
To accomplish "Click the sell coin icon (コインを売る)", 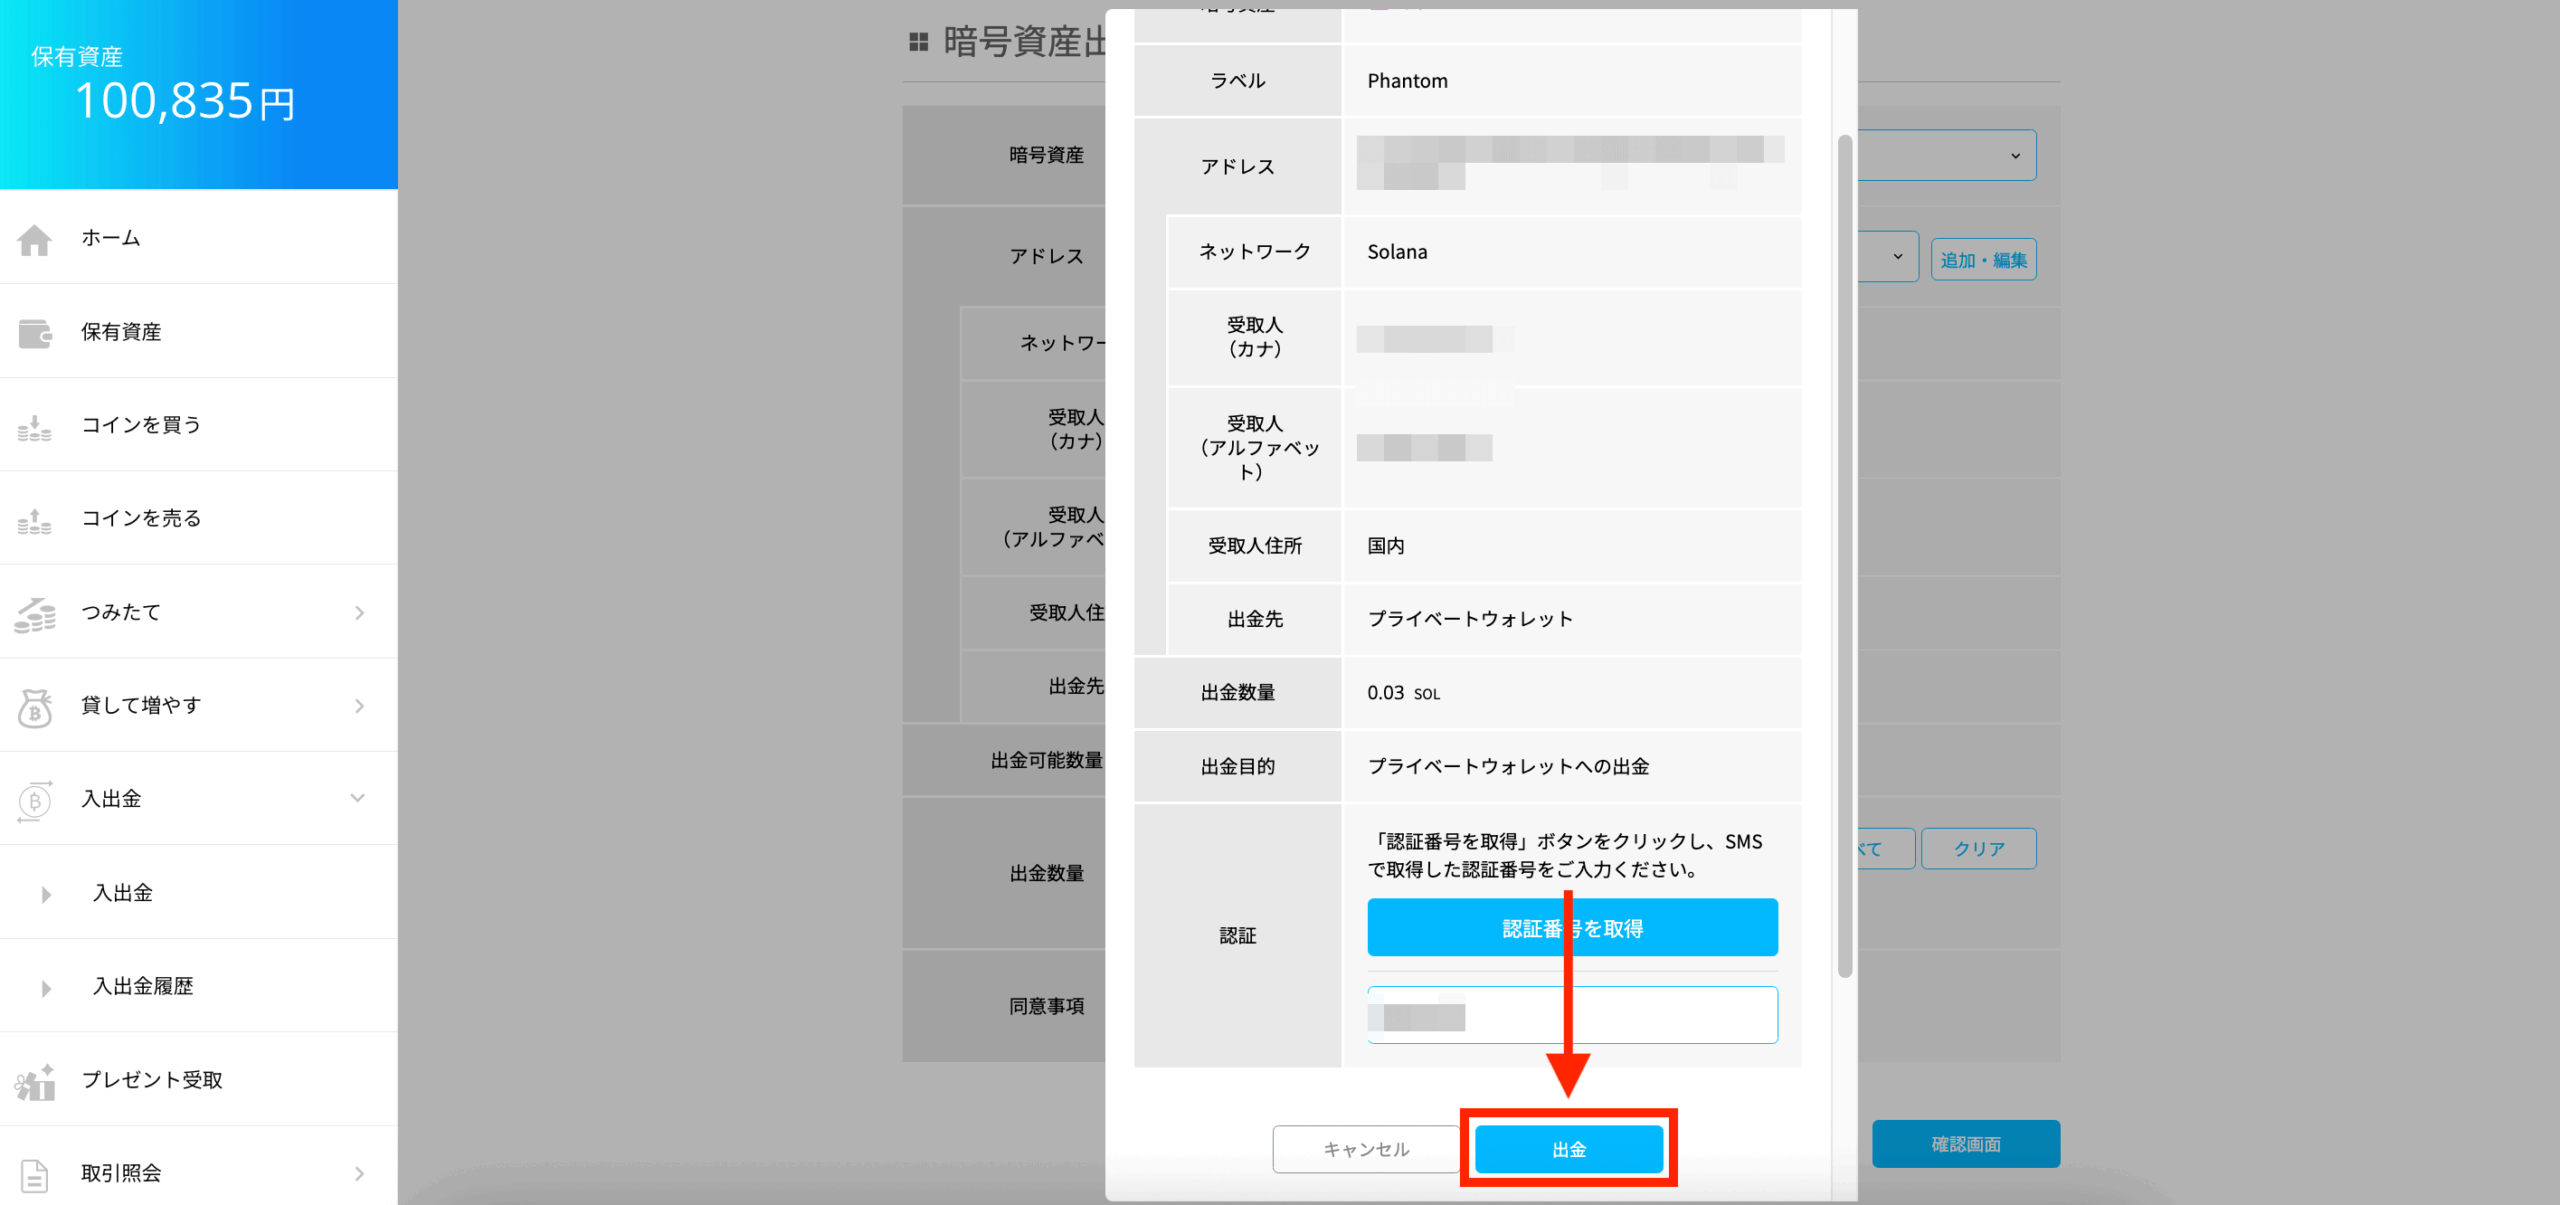I will (35, 520).
